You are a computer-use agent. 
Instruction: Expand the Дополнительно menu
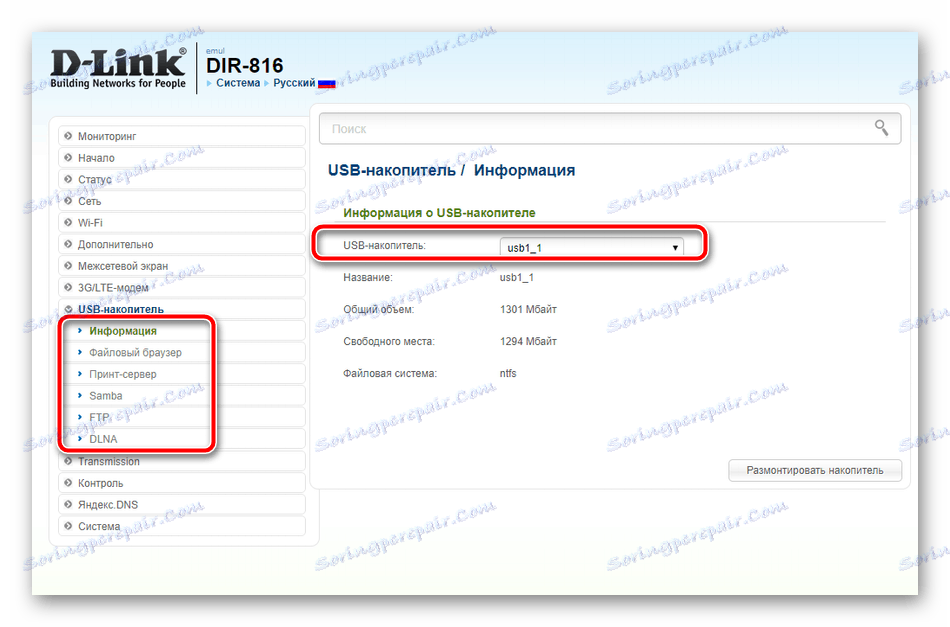(x=182, y=244)
